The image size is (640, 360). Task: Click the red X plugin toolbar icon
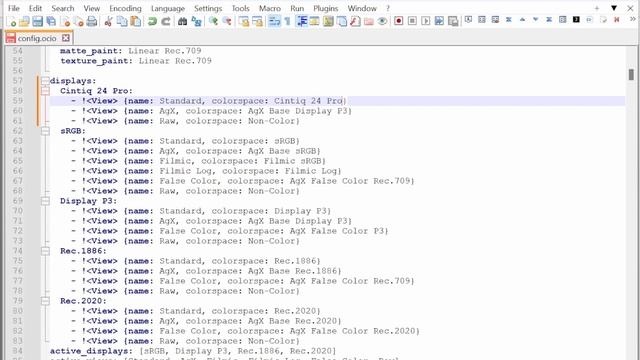[x=617, y=20]
